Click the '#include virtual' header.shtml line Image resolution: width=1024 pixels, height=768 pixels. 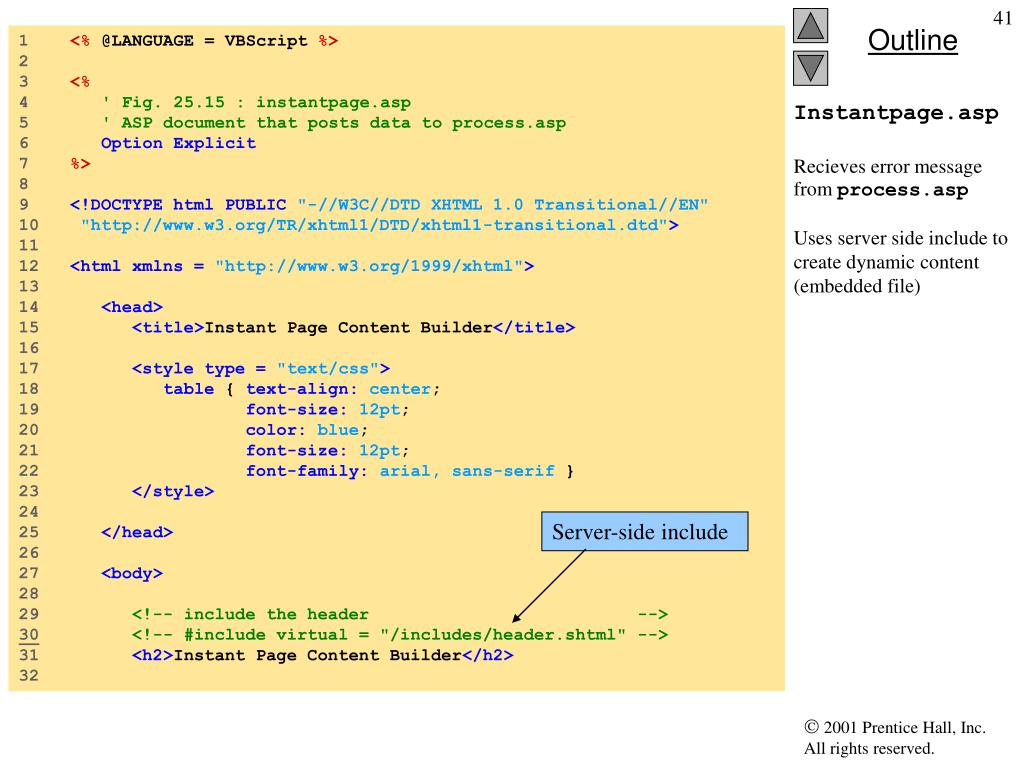400,635
